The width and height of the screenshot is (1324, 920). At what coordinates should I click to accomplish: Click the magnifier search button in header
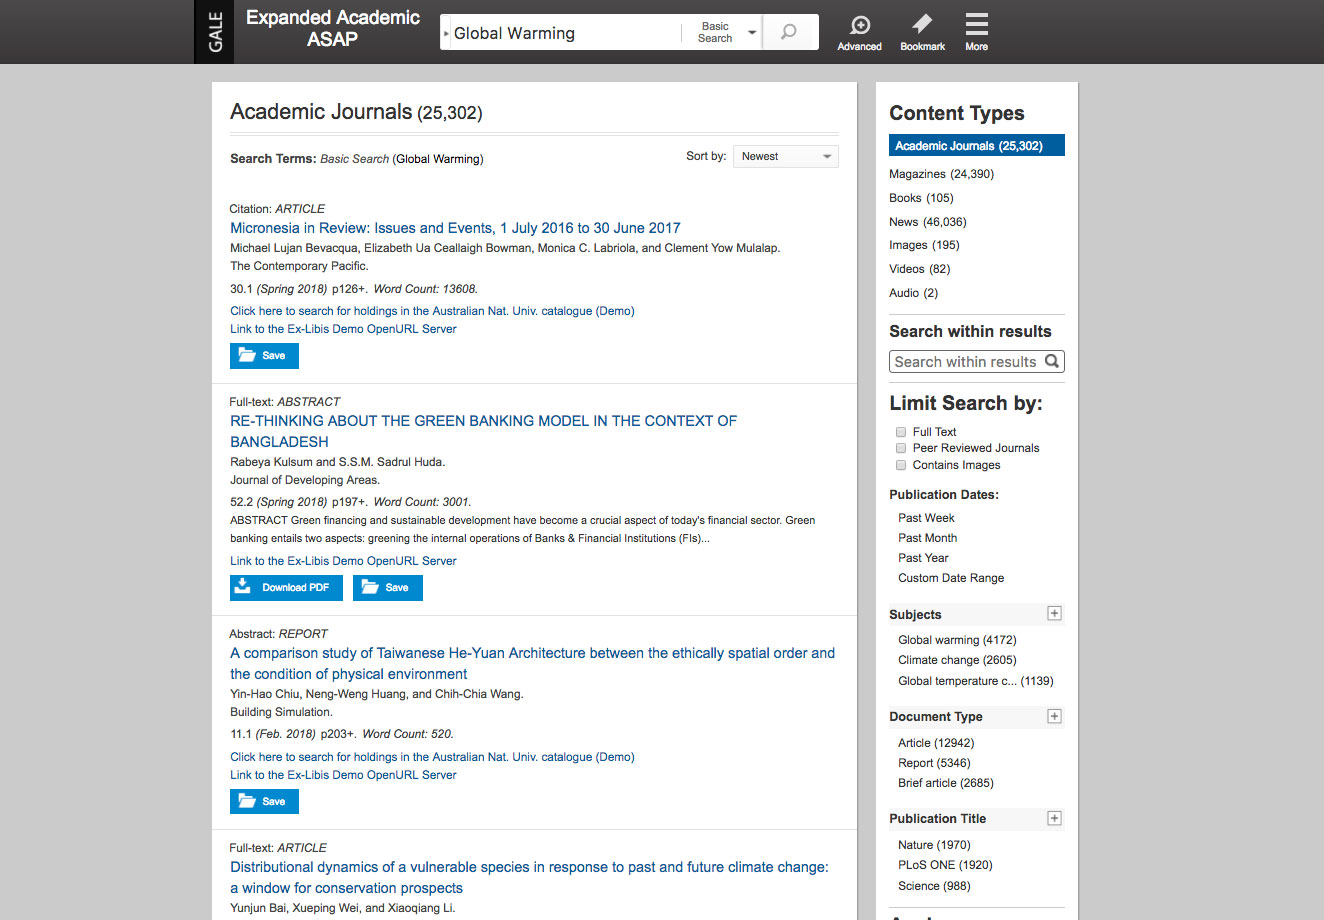tap(790, 32)
